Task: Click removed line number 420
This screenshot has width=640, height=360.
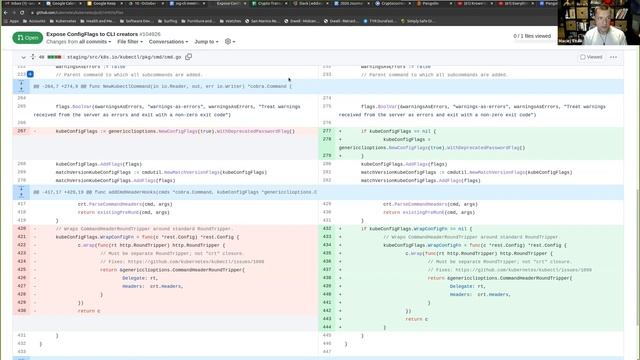Action: click(22, 229)
